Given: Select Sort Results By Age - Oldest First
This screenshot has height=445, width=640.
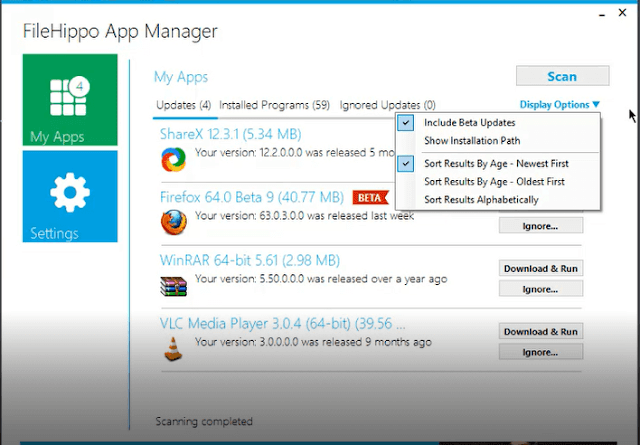Looking at the screenshot, I should 494,182.
